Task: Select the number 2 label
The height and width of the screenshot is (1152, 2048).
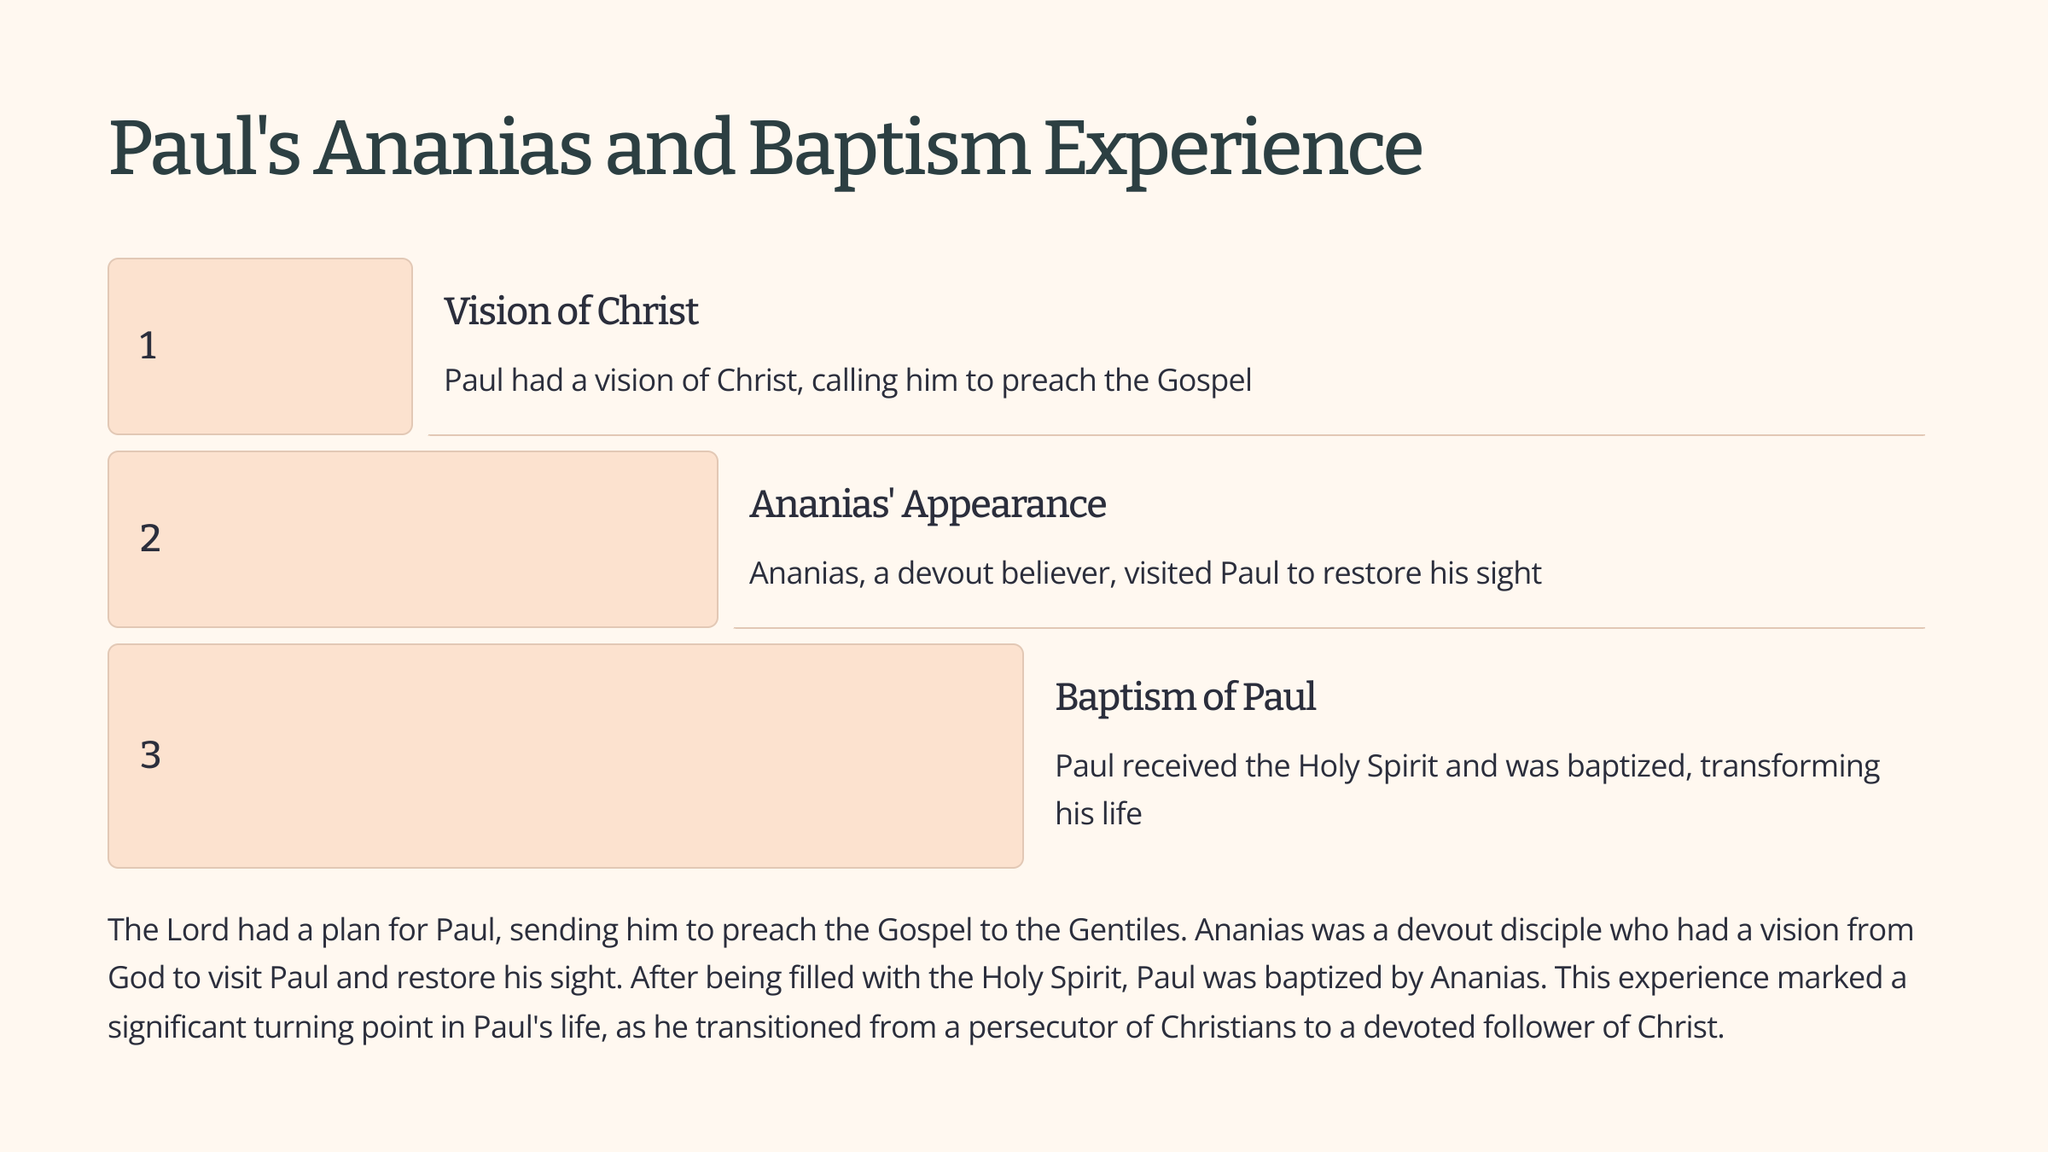Action: tap(150, 539)
